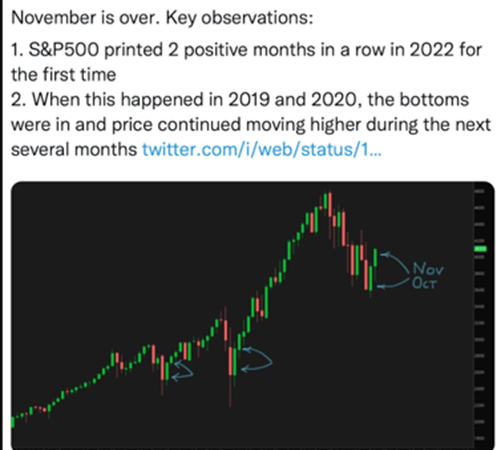Screen dimensions: 501x450
Task: Click the curved arrows near the 2019 bottom
Action: pyautogui.click(x=182, y=370)
